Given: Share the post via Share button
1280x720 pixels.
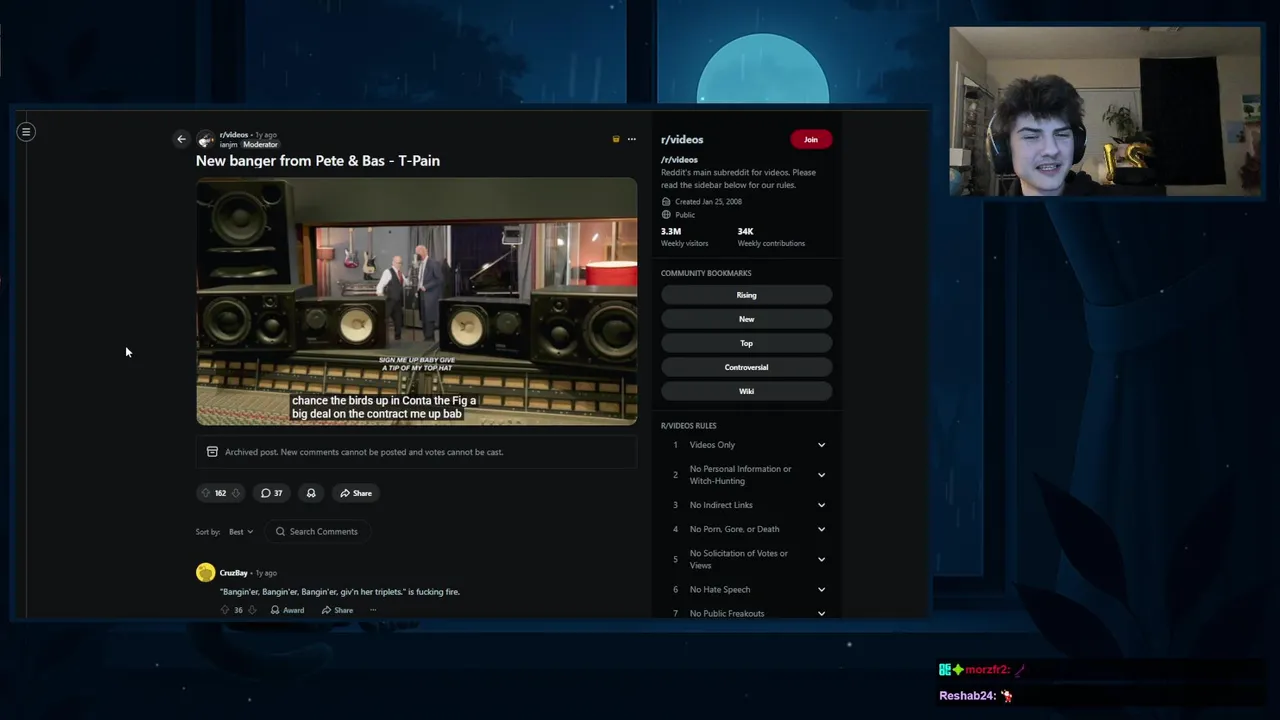Looking at the screenshot, I should click(355, 493).
